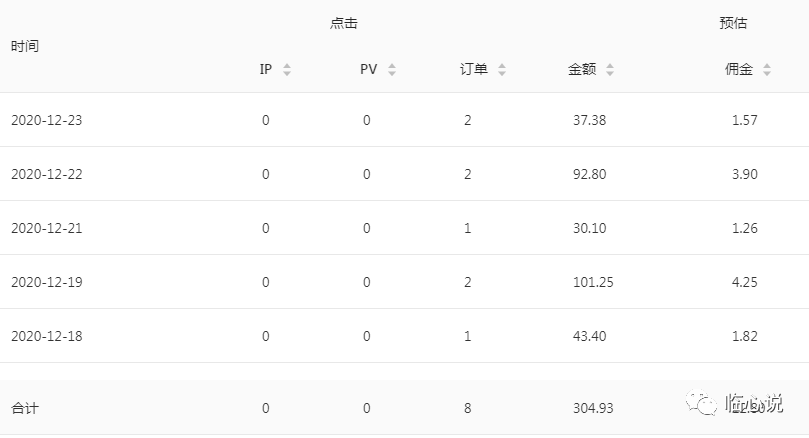Click the total amount 304.93 cell

[x=593, y=408]
